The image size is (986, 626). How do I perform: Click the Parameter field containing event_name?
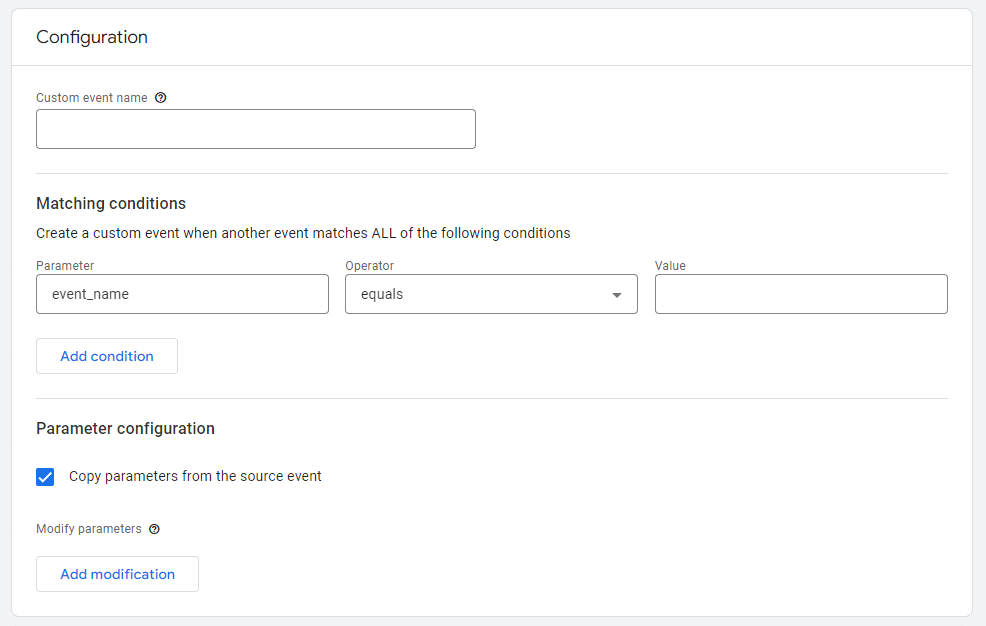(x=182, y=295)
